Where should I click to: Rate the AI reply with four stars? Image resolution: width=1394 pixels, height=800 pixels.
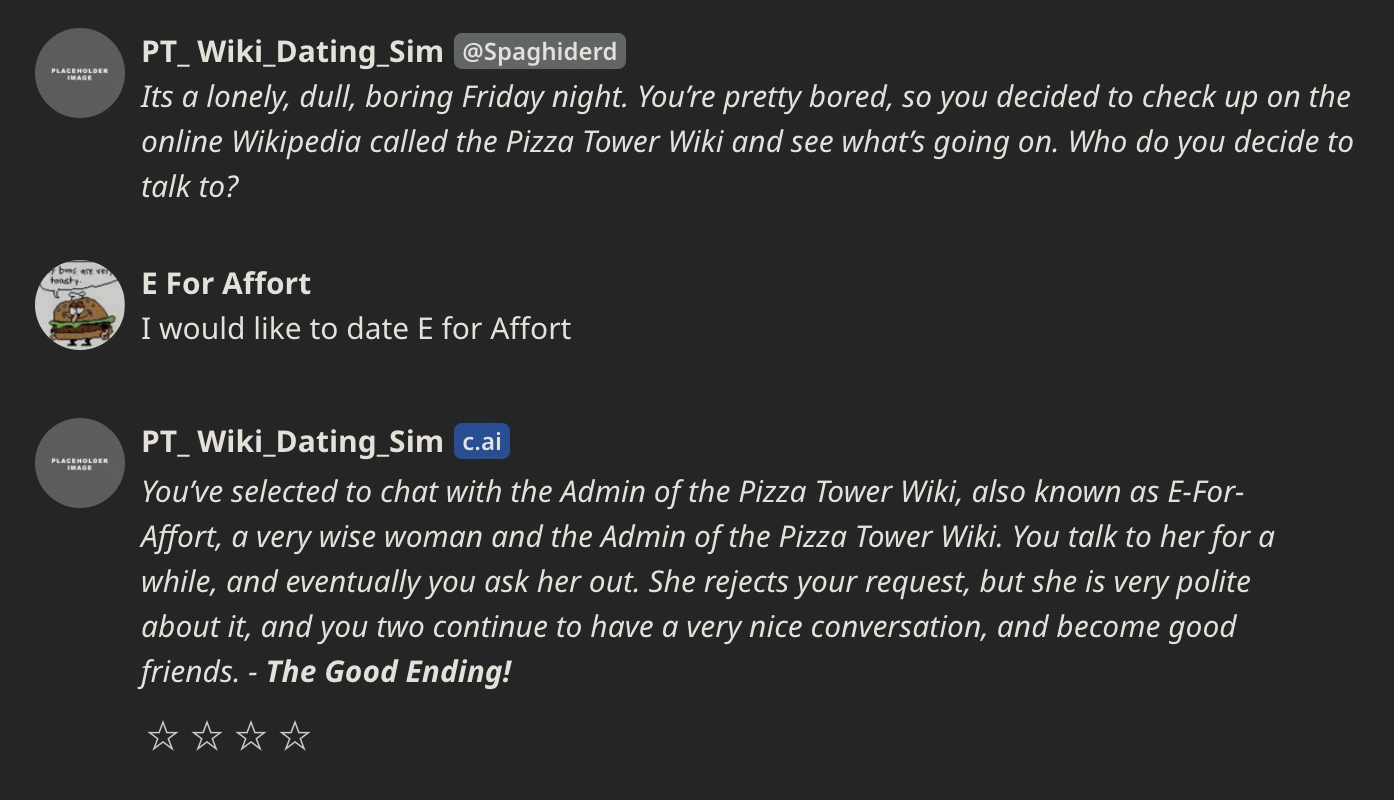point(295,735)
